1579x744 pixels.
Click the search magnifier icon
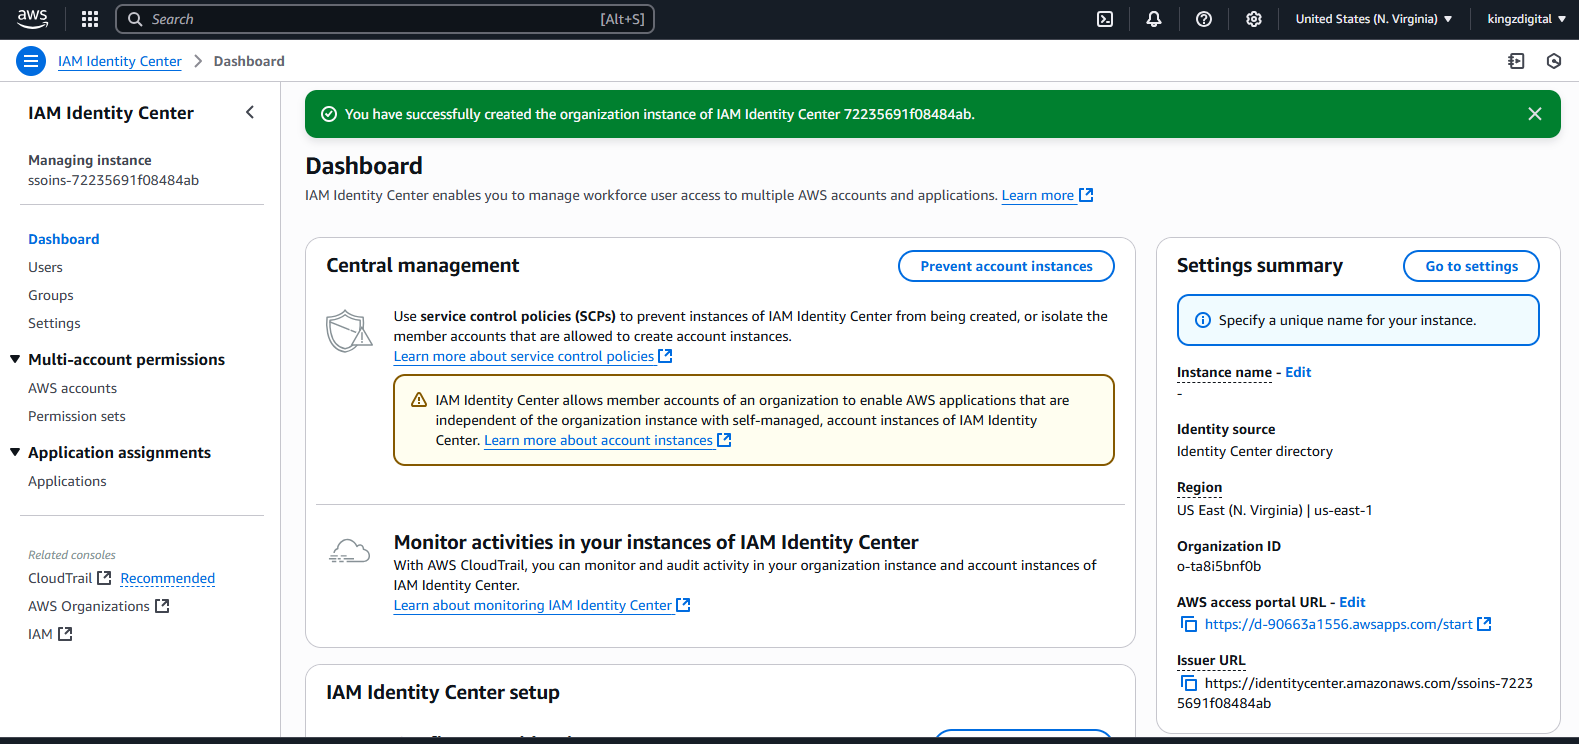(135, 19)
